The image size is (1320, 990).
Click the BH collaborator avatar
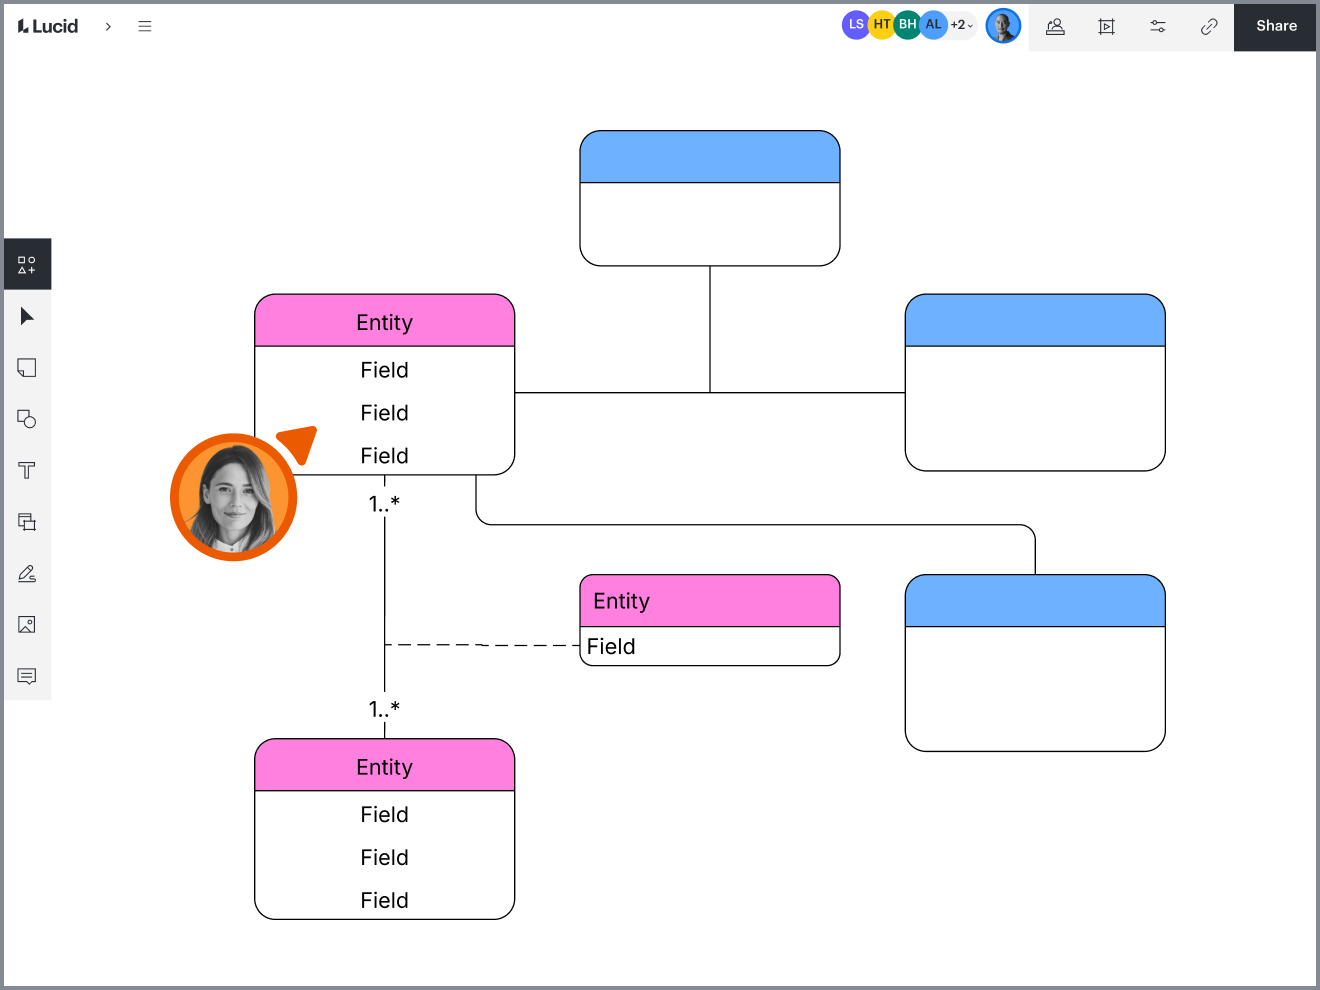pyautogui.click(x=907, y=25)
